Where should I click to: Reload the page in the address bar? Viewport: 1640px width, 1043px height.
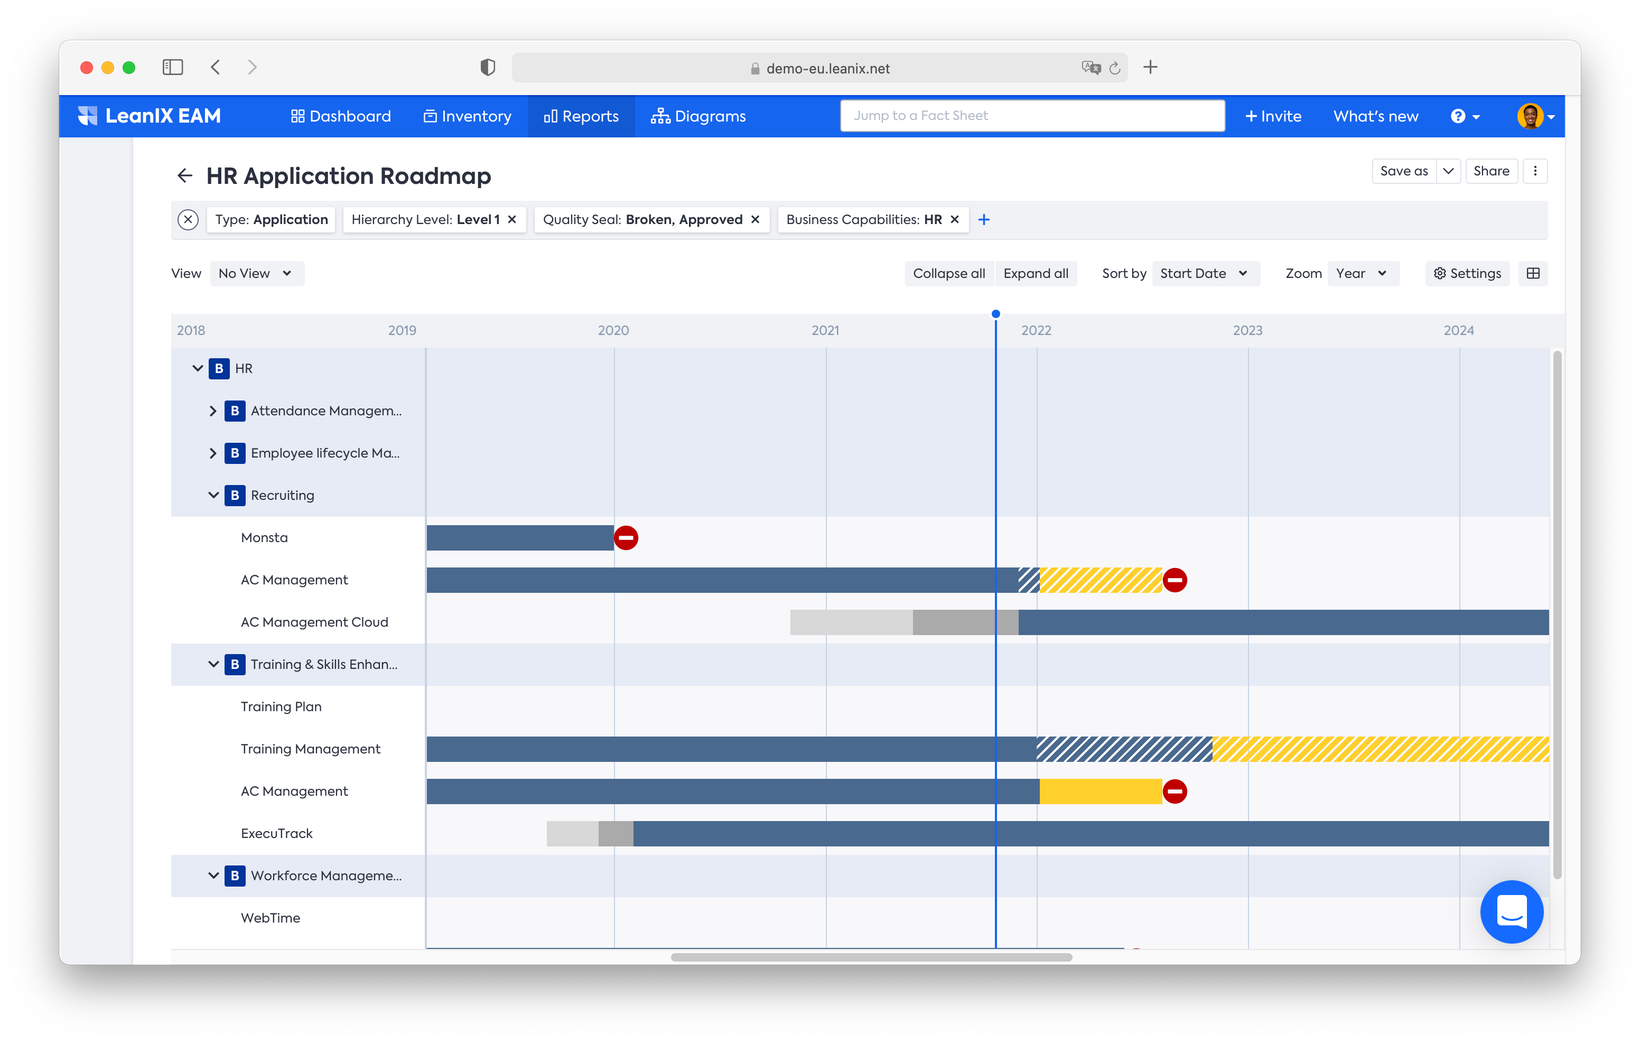tap(1115, 68)
